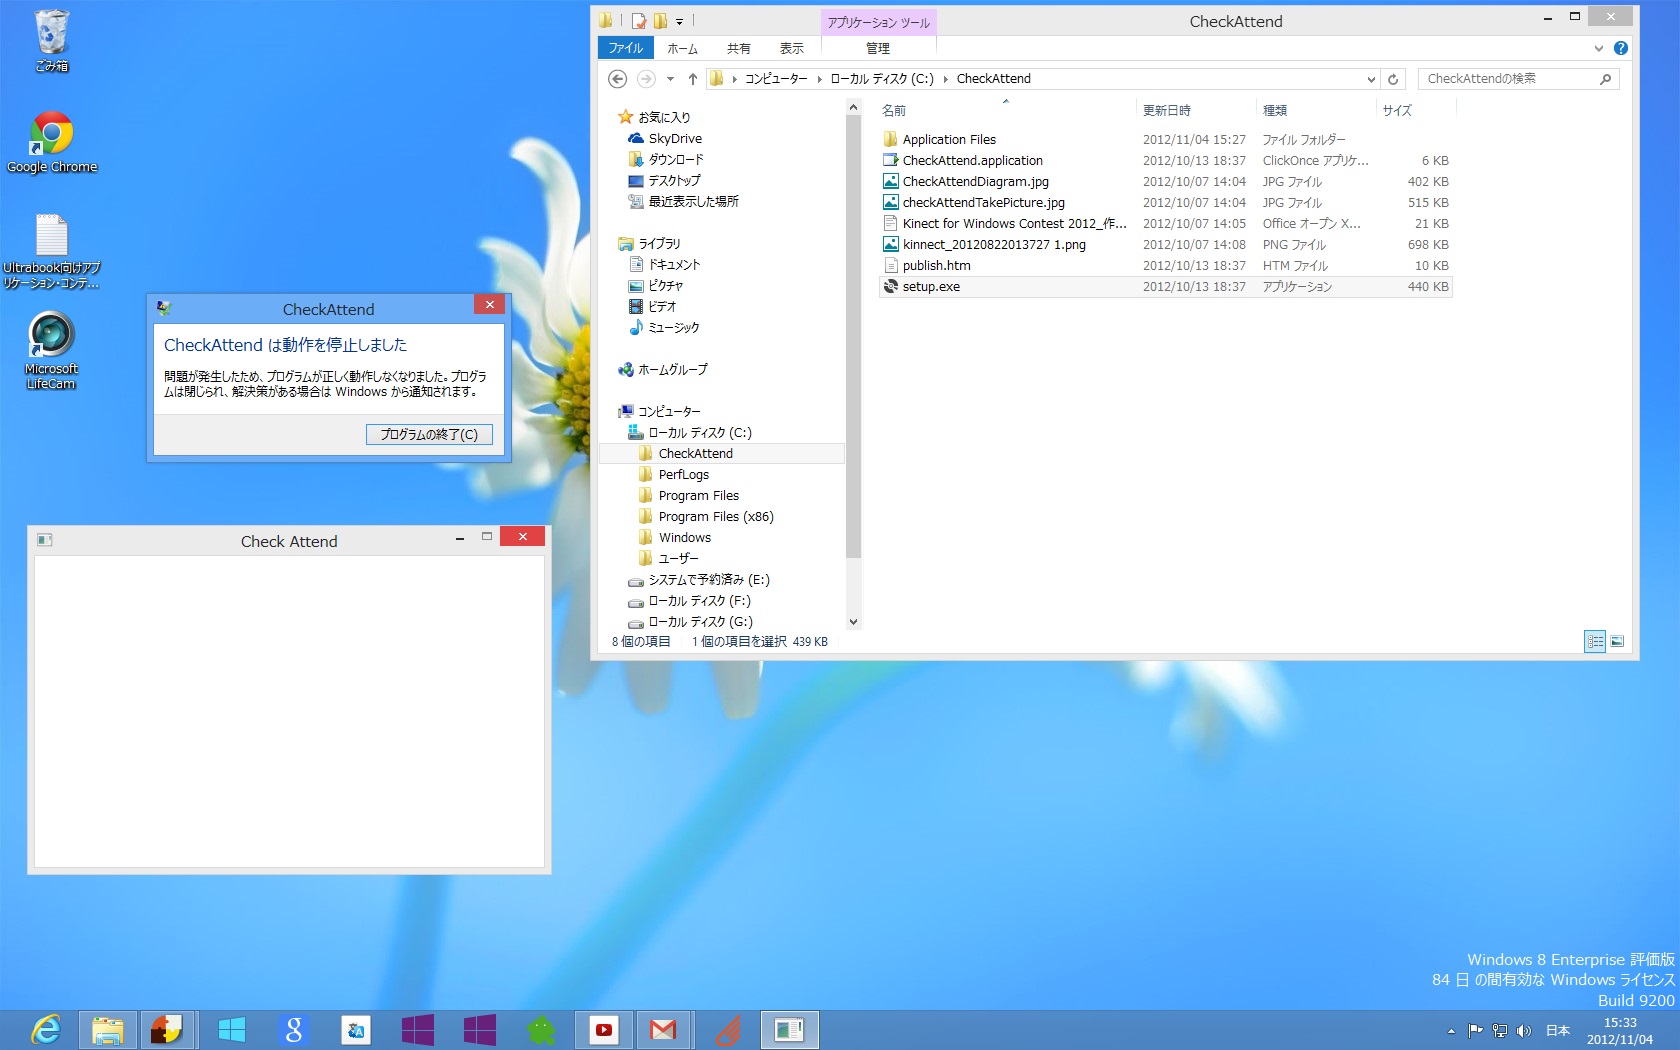Show hidden system tray icons
Screen dimensions: 1680x1050
pyautogui.click(x=1451, y=1031)
